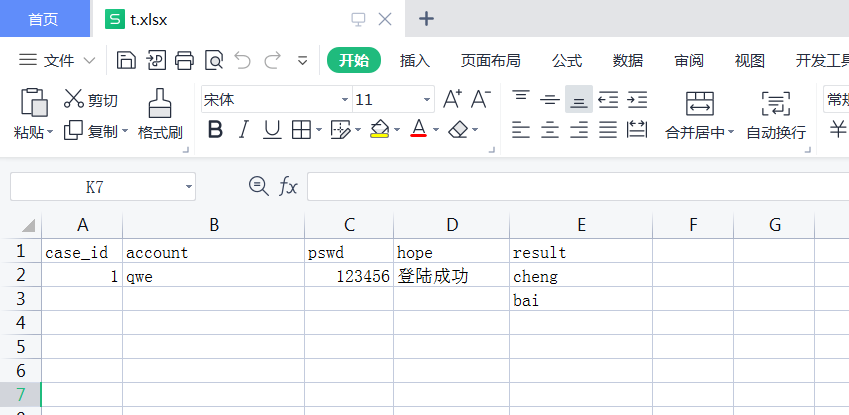
Task: Apply yellow fill color bucket
Action: coord(380,129)
